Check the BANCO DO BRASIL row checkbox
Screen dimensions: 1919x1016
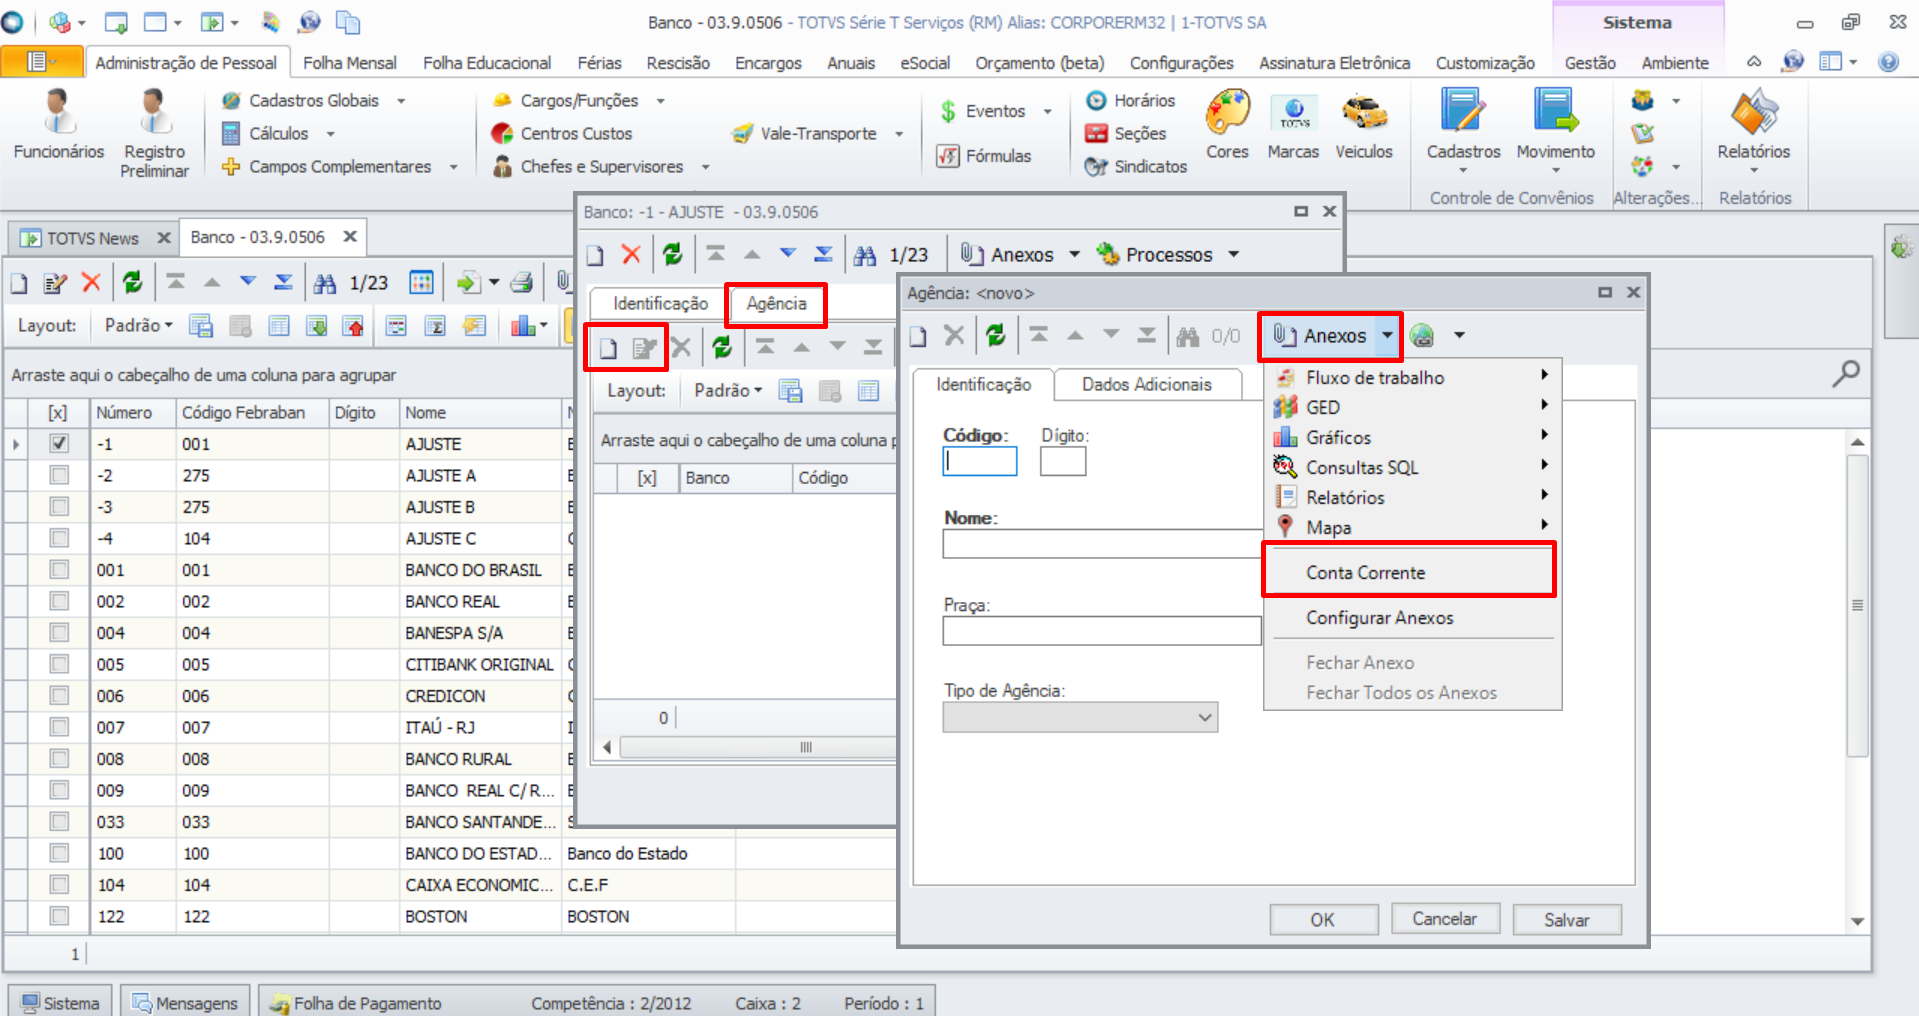pyautogui.click(x=59, y=570)
